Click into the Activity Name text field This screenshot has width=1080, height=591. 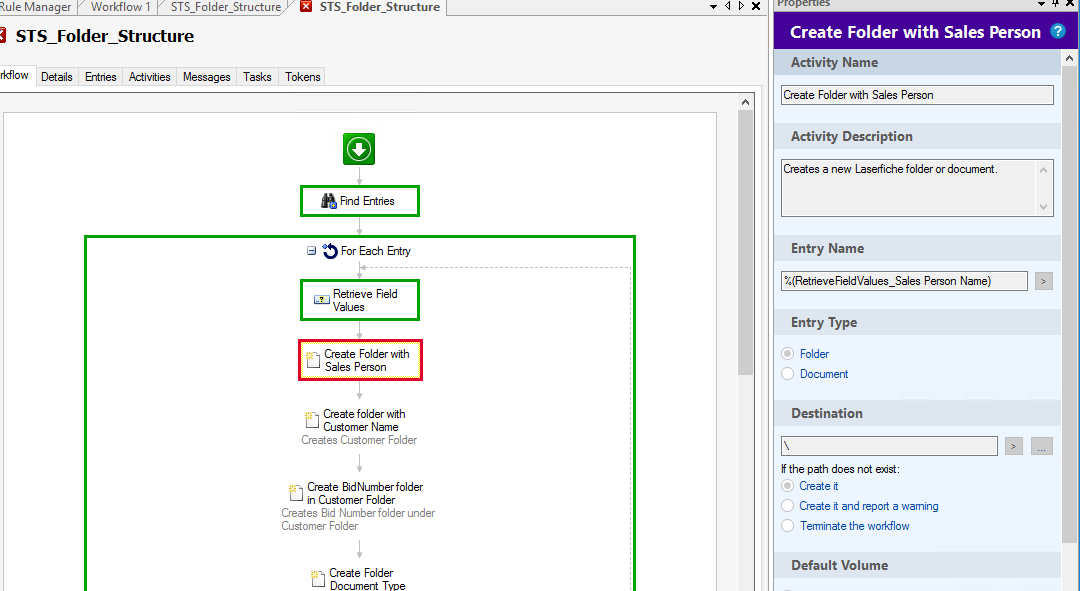click(x=916, y=95)
